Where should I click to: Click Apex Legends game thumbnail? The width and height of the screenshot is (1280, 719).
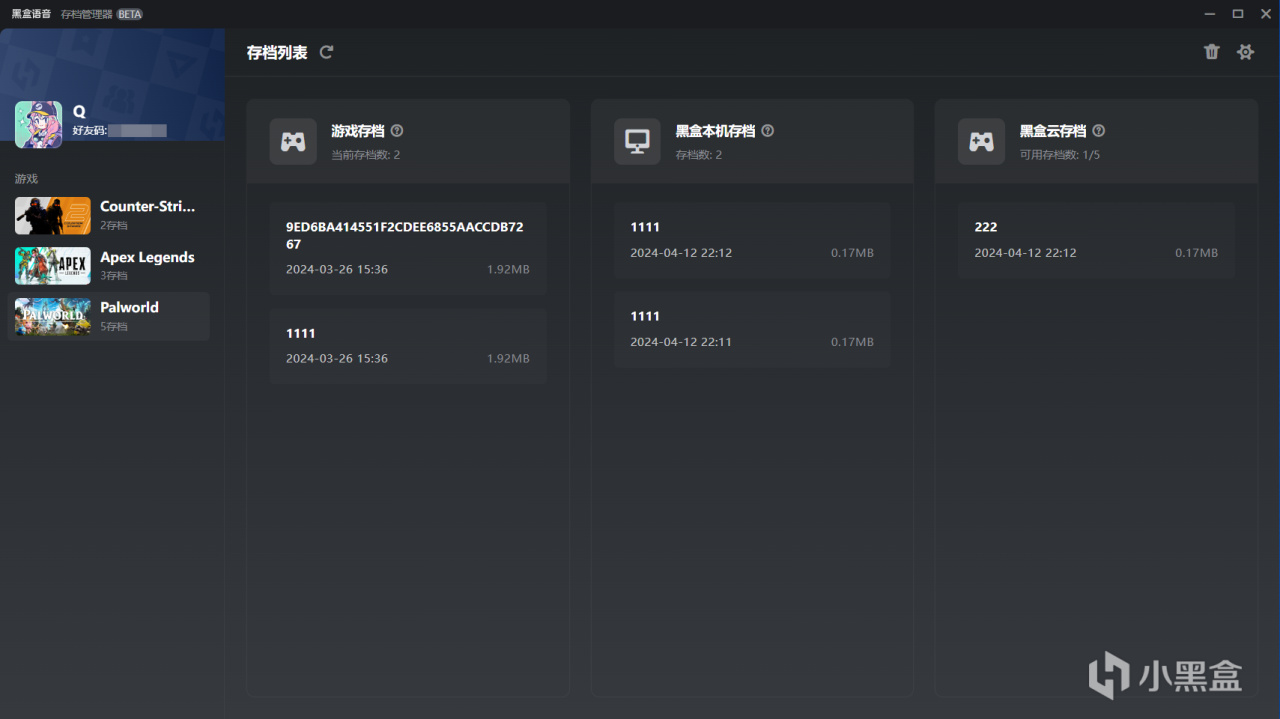(53, 265)
